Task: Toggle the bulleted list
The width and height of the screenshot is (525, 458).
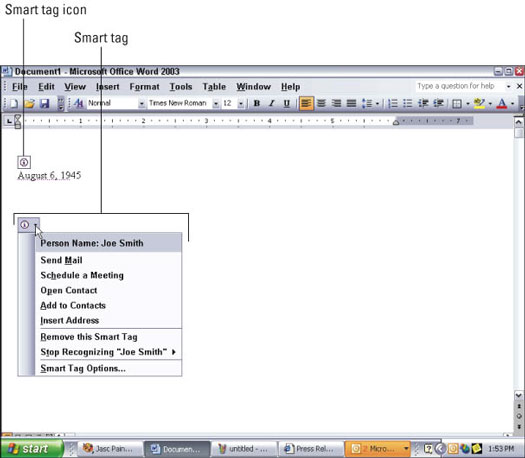Action: point(408,103)
